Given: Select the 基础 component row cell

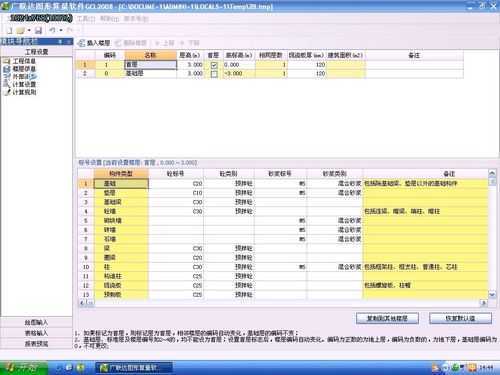Looking at the screenshot, I should click(x=121, y=184).
